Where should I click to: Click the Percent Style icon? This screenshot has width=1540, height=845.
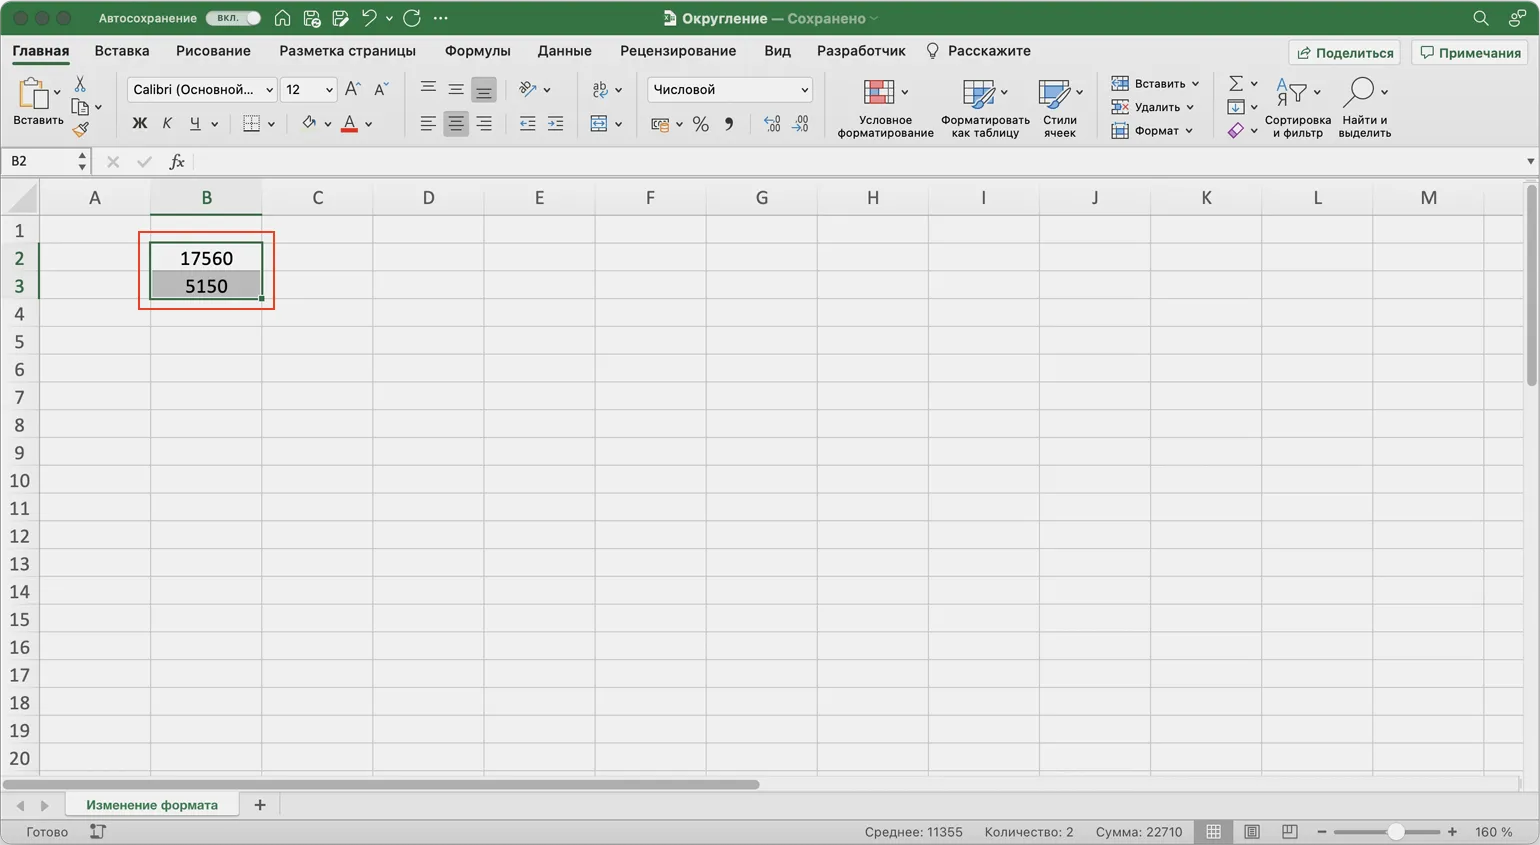pyautogui.click(x=700, y=124)
